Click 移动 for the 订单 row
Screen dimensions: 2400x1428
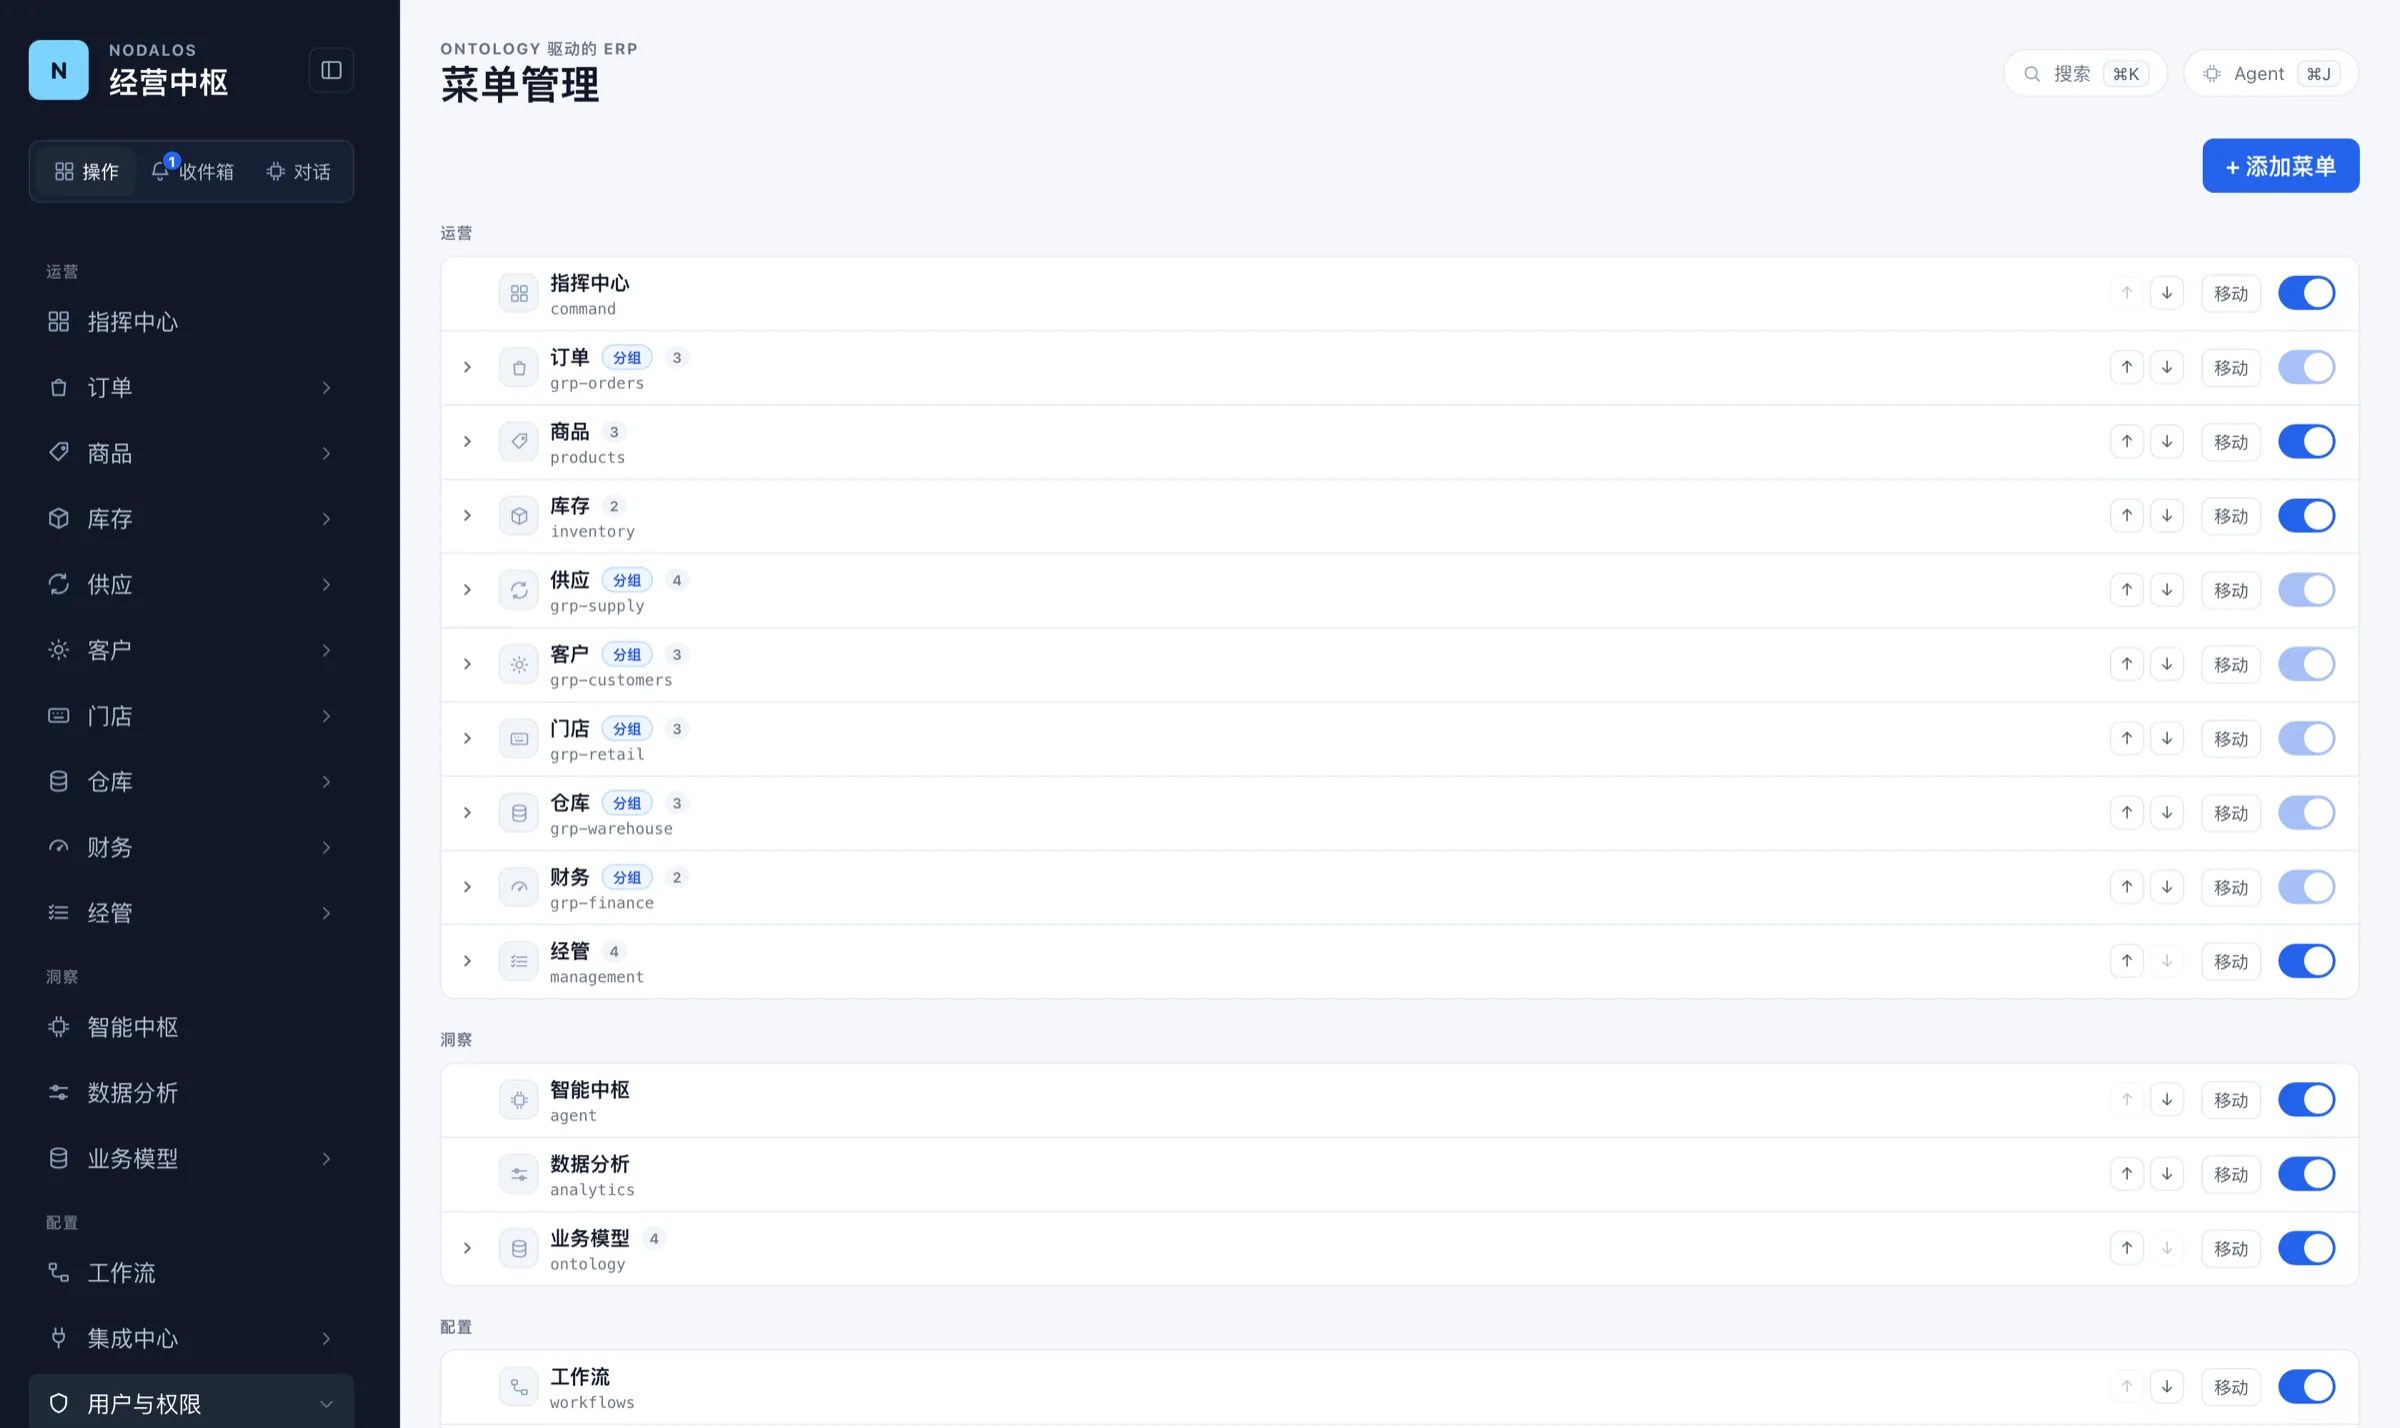click(x=2230, y=368)
